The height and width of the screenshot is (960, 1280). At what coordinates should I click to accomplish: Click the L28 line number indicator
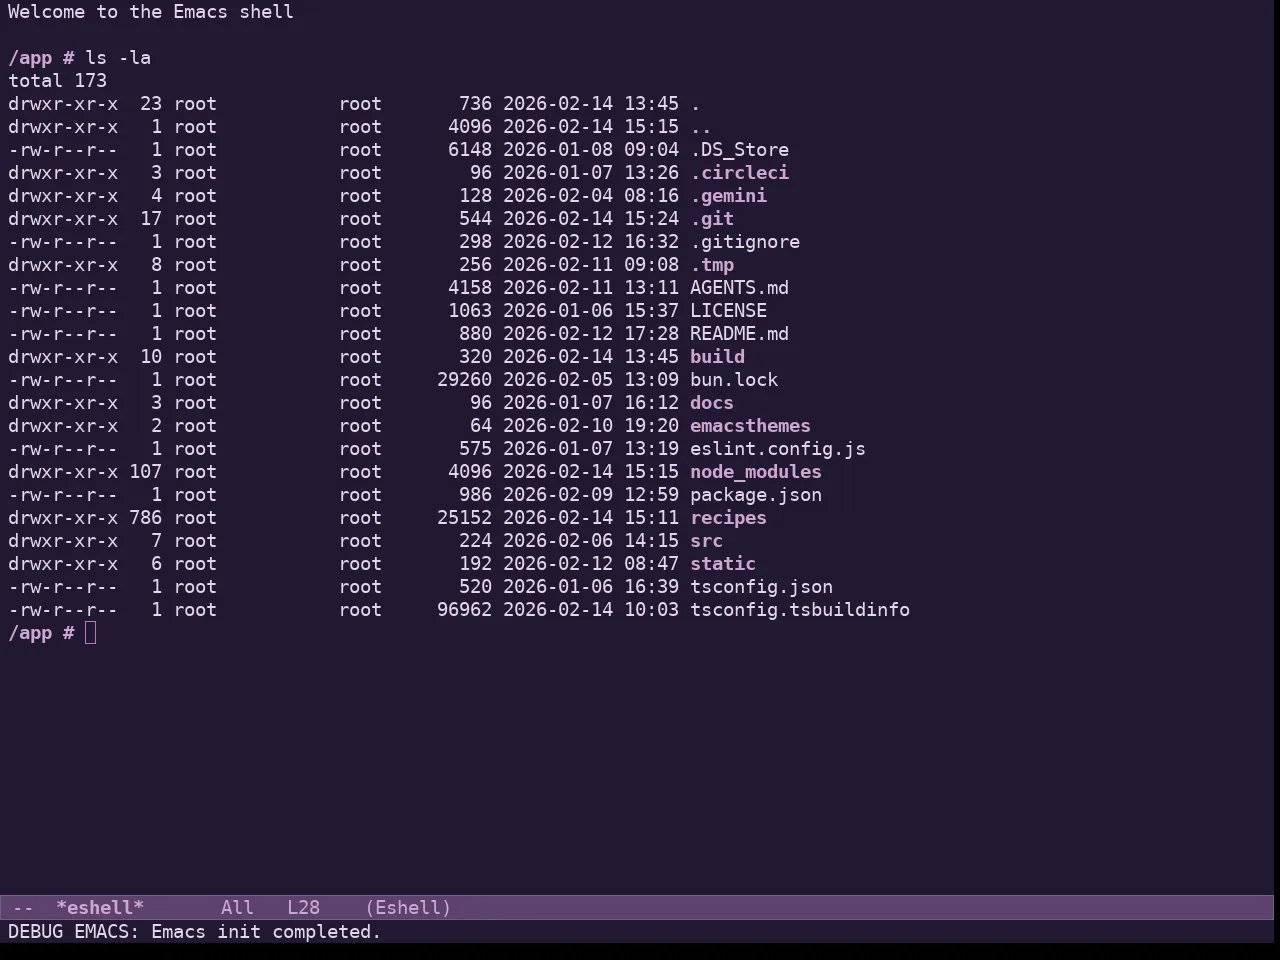(x=303, y=908)
